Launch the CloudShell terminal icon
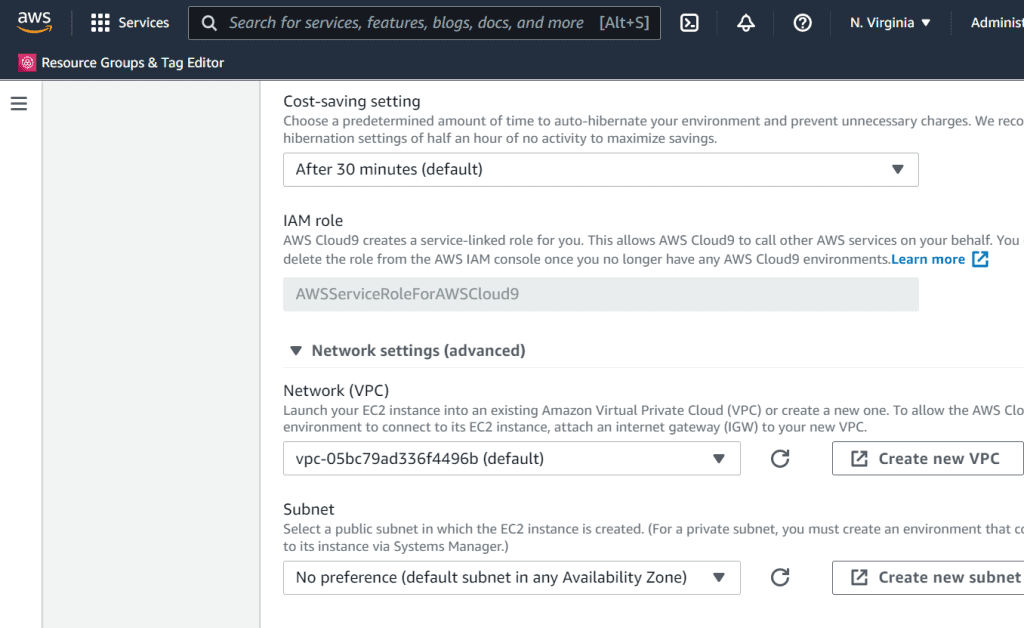1024x628 pixels. pos(689,23)
